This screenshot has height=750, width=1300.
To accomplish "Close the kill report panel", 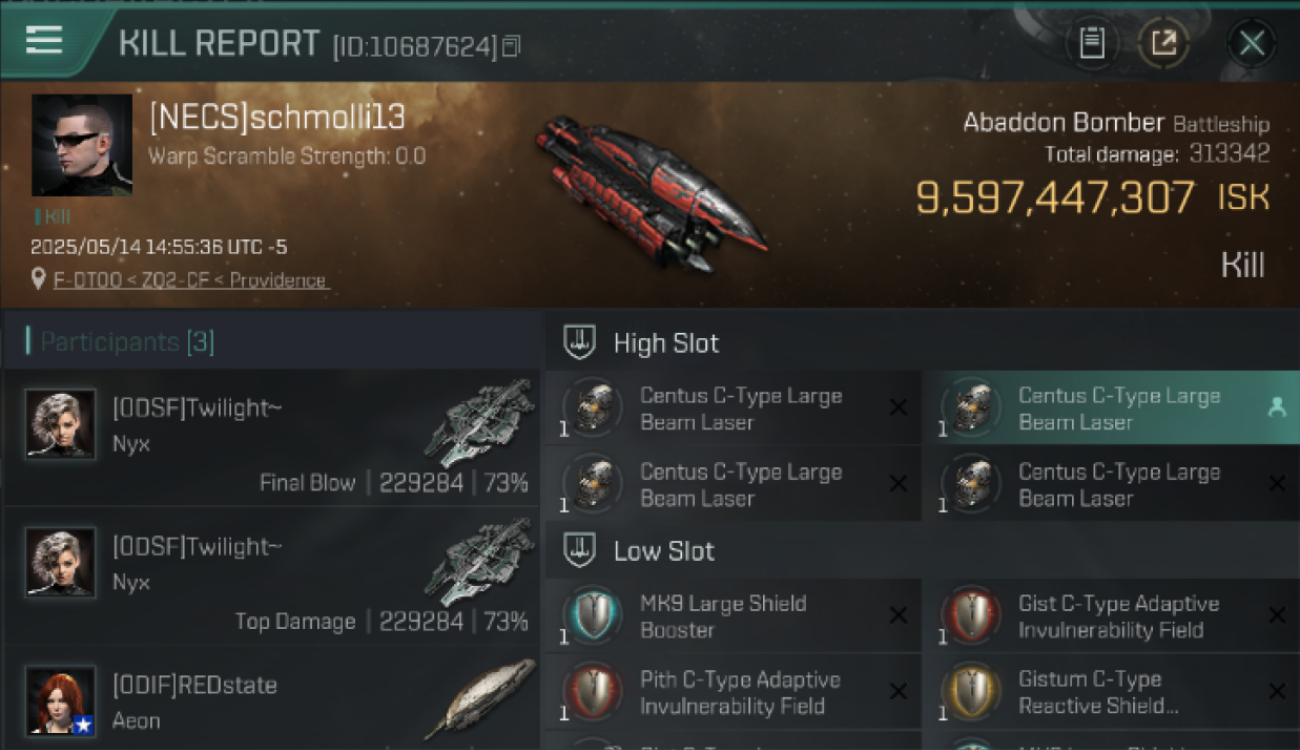I will pyautogui.click(x=1252, y=43).
